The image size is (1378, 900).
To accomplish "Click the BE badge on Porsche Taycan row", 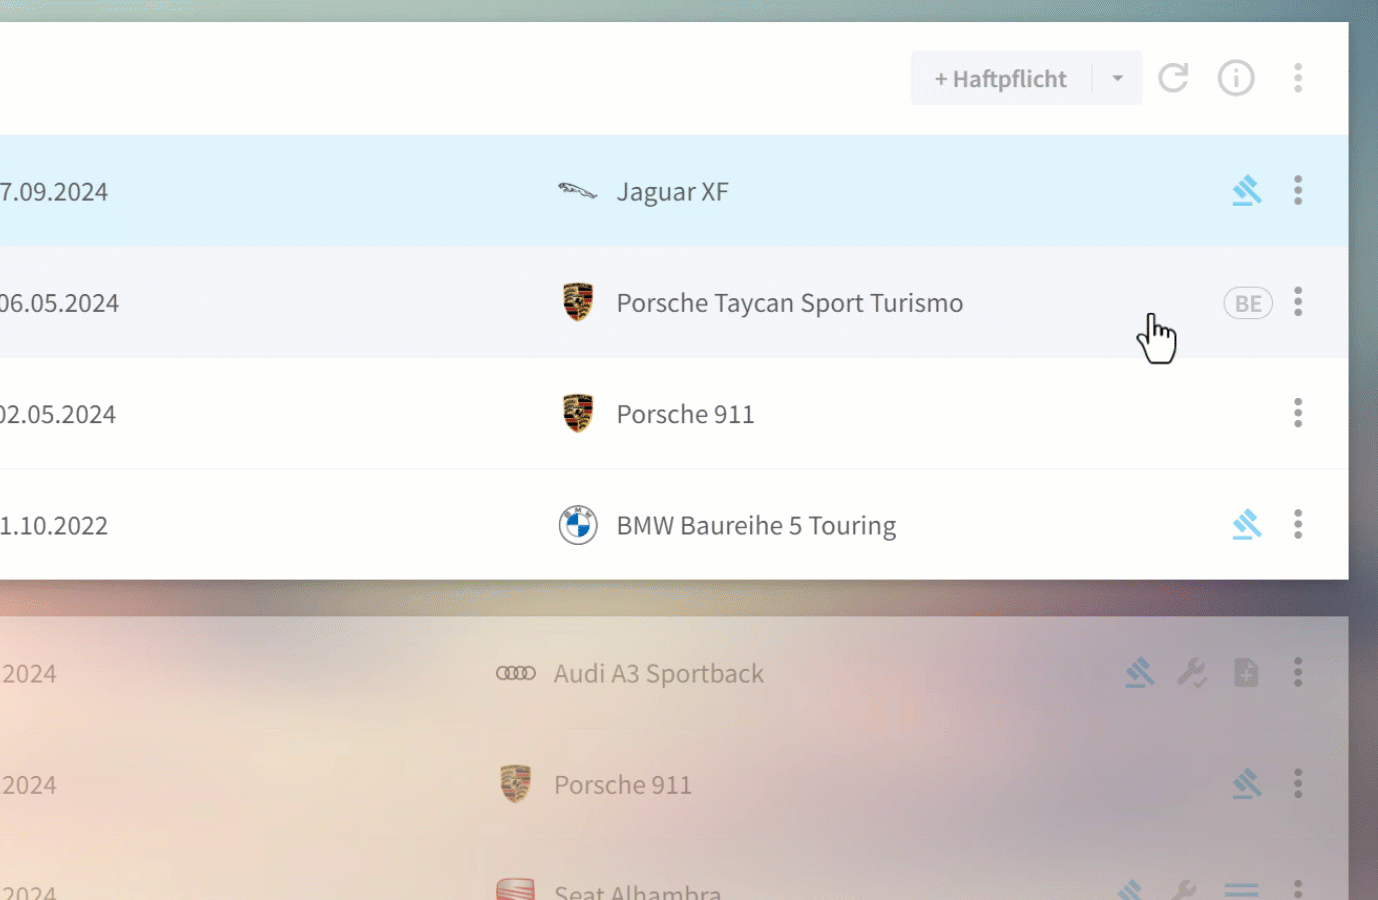I will pos(1248,303).
